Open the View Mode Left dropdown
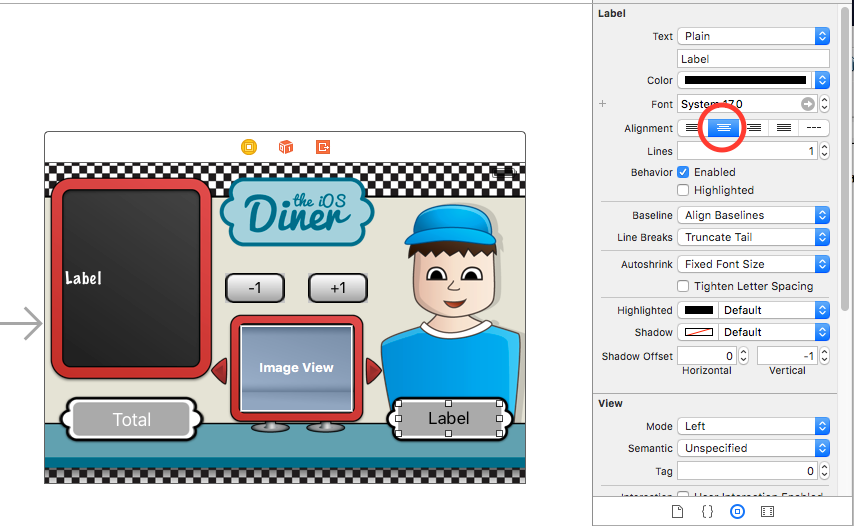Screen dimensions: 854x526 (x=754, y=426)
